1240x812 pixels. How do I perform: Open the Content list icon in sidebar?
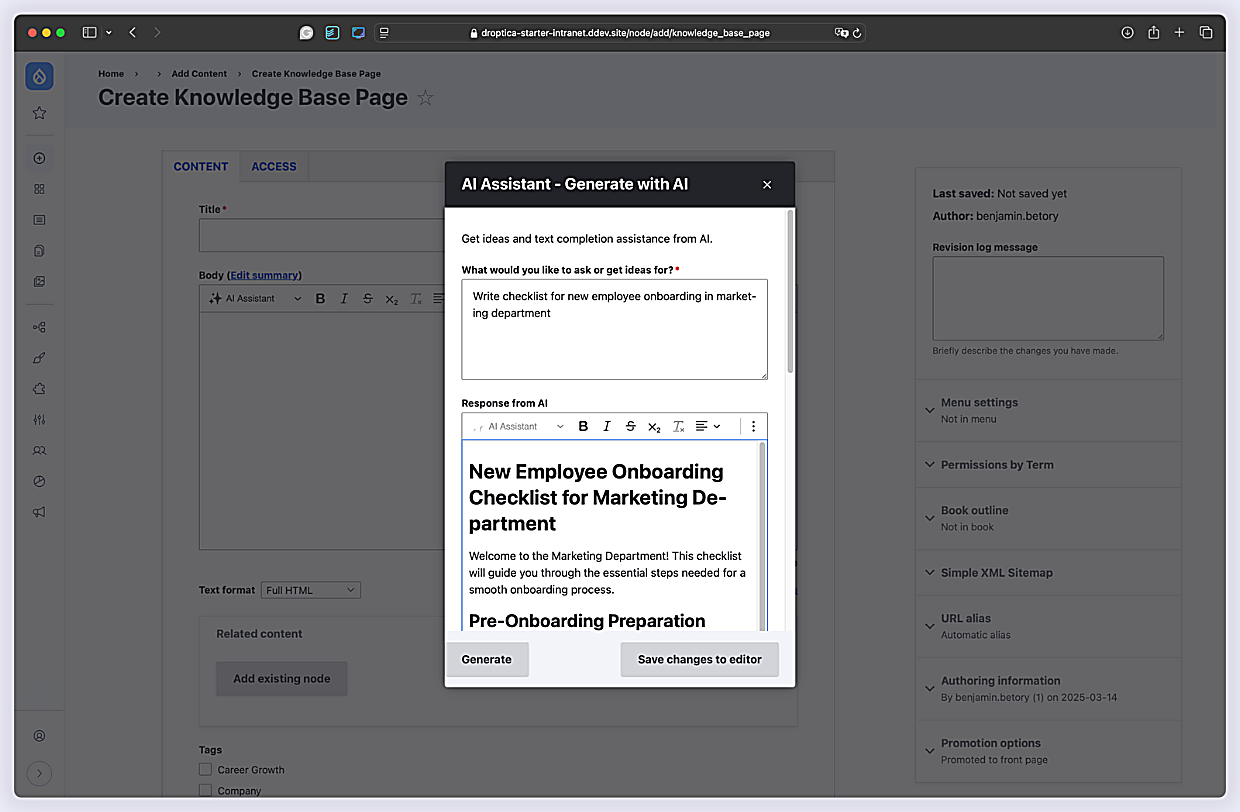39,220
